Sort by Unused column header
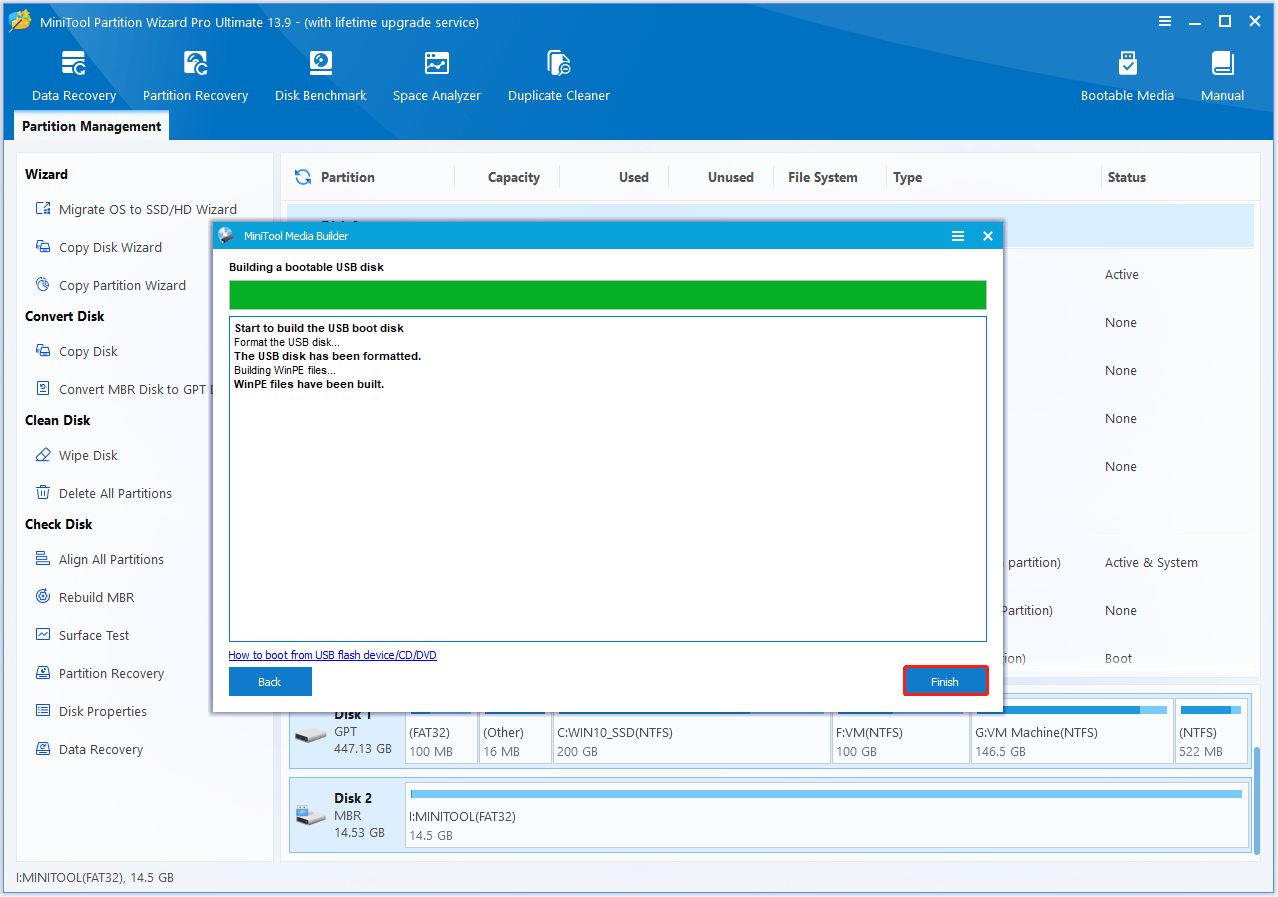Screen dimensions: 1278x897 point(730,177)
